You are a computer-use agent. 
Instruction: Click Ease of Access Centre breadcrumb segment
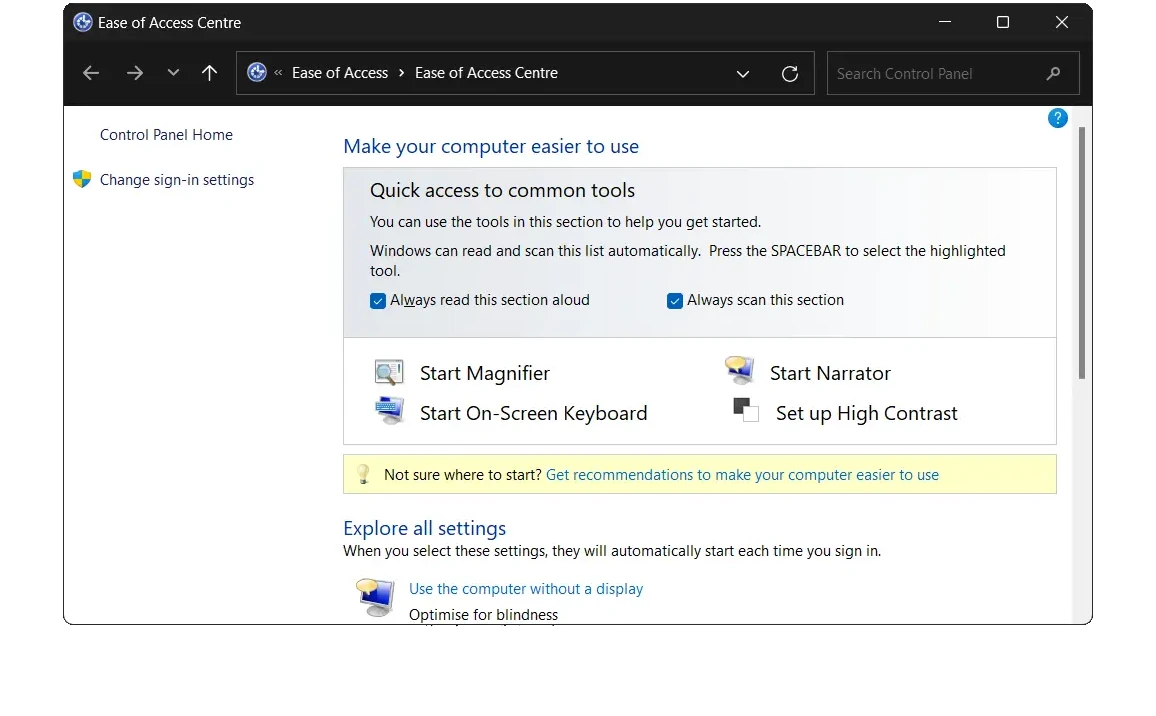pyautogui.click(x=487, y=73)
